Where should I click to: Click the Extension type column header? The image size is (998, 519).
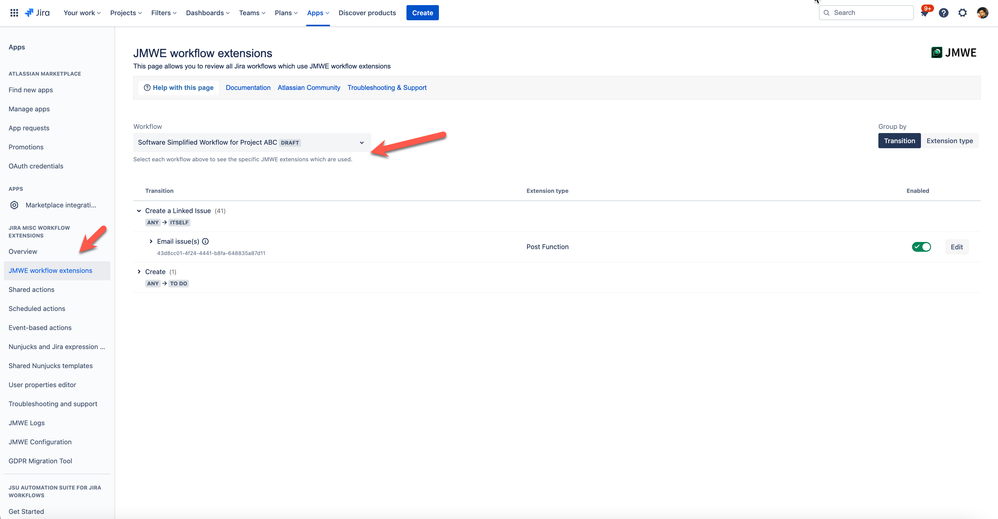(547, 191)
